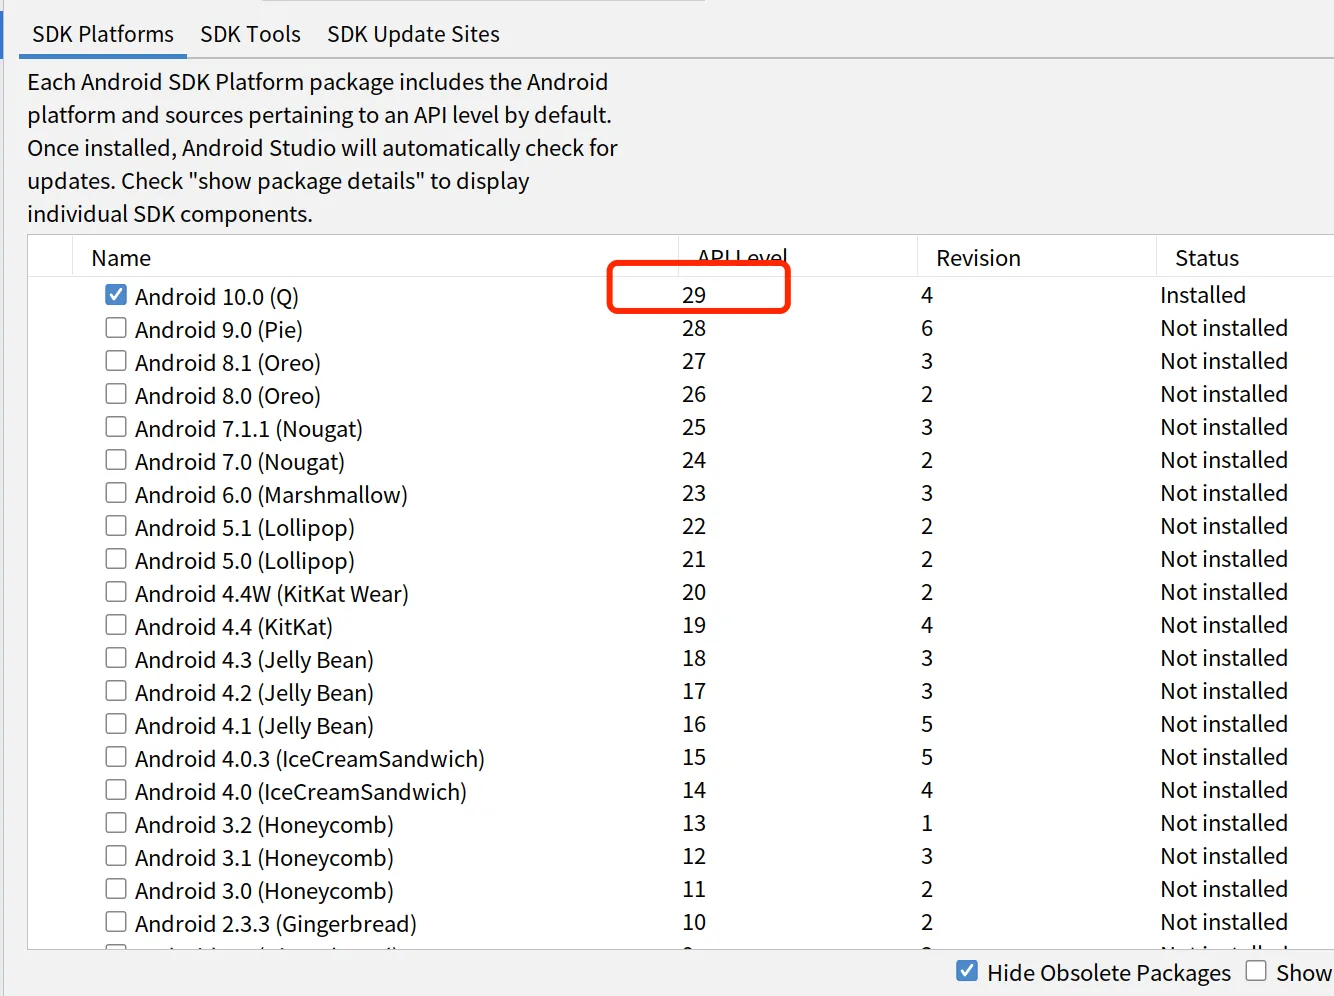Open the SDK Tools tab
The width and height of the screenshot is (1334, 996).
[250, 34]
